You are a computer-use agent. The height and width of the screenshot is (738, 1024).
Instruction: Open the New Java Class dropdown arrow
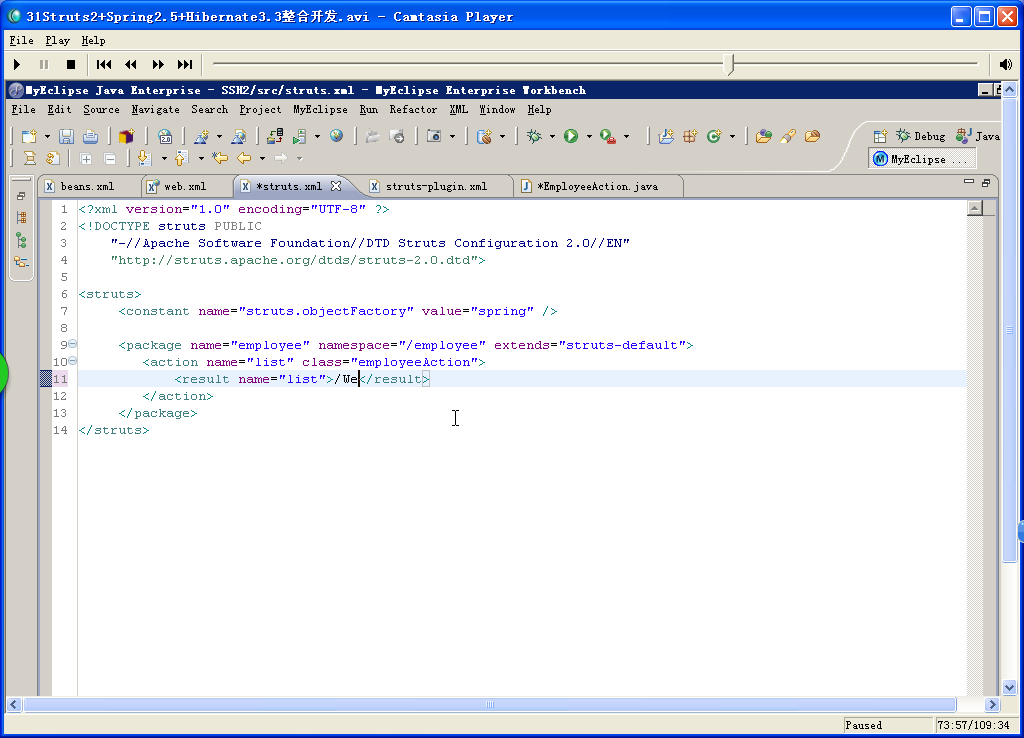[x=732, y=136]
